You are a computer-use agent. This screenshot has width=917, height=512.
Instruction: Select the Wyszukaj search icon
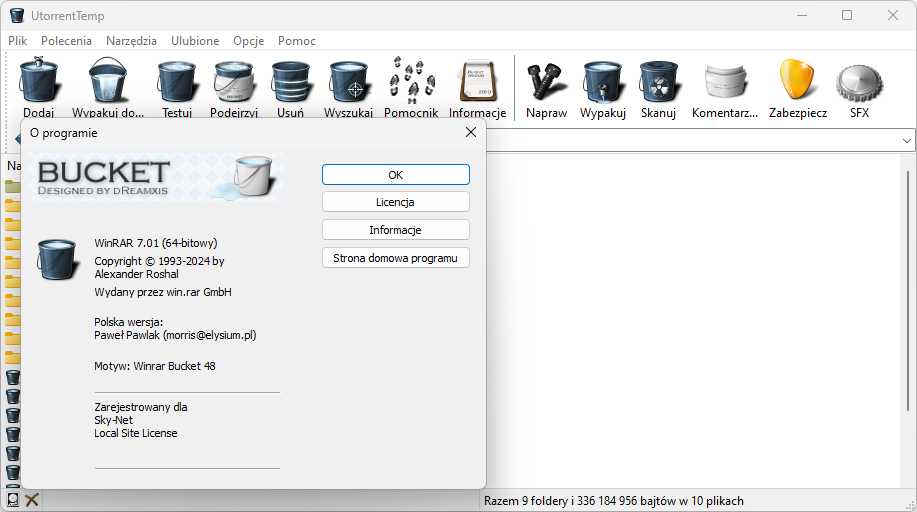[x=348, y=82]
